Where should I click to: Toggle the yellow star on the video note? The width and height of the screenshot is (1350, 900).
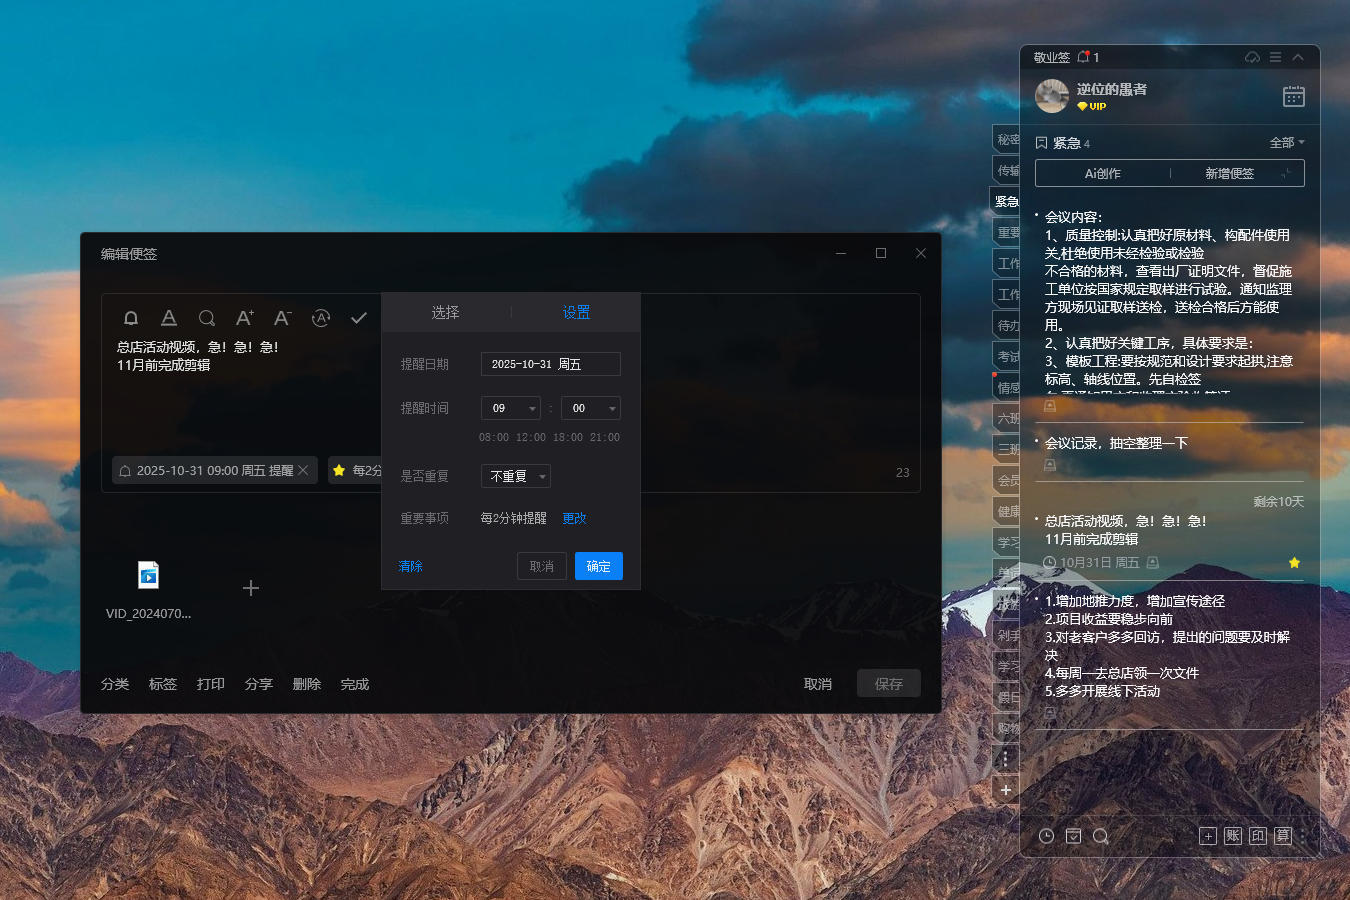pos(1294,563)
